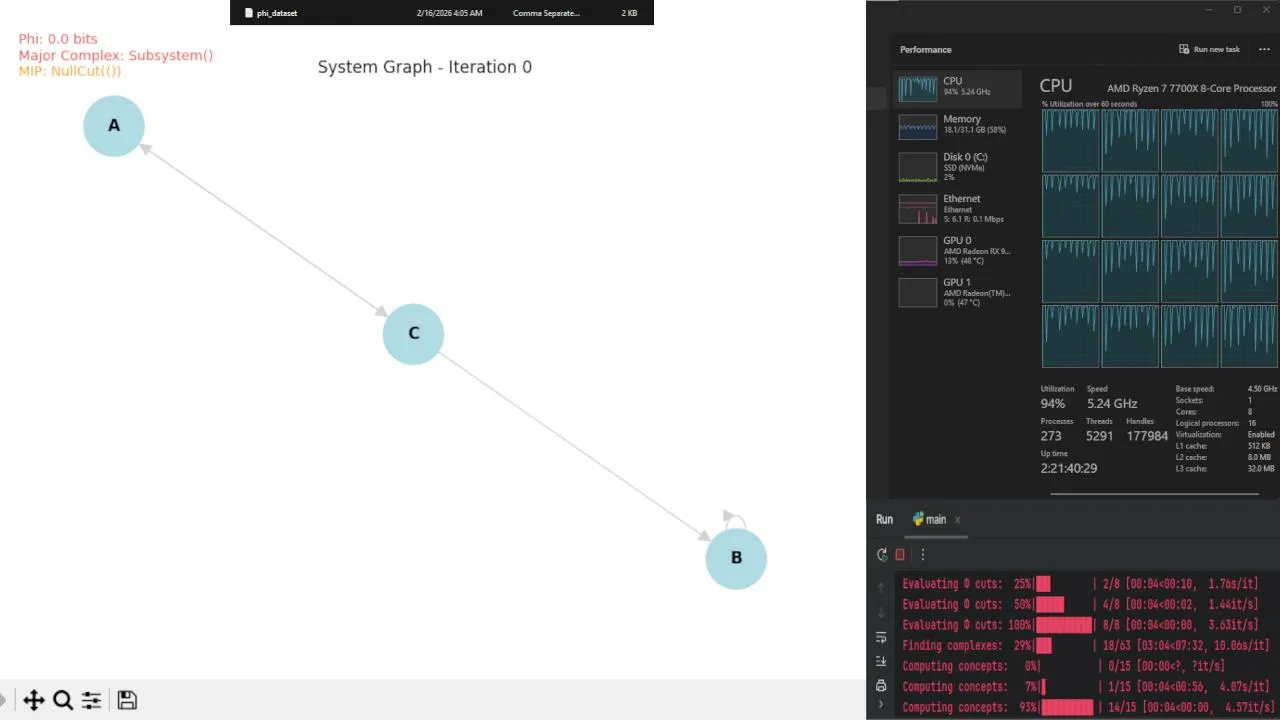The width and height of the screenshot is (1280, 720).
Task: Toggle soft-wrap in the Run console
Action: point(881,637)
